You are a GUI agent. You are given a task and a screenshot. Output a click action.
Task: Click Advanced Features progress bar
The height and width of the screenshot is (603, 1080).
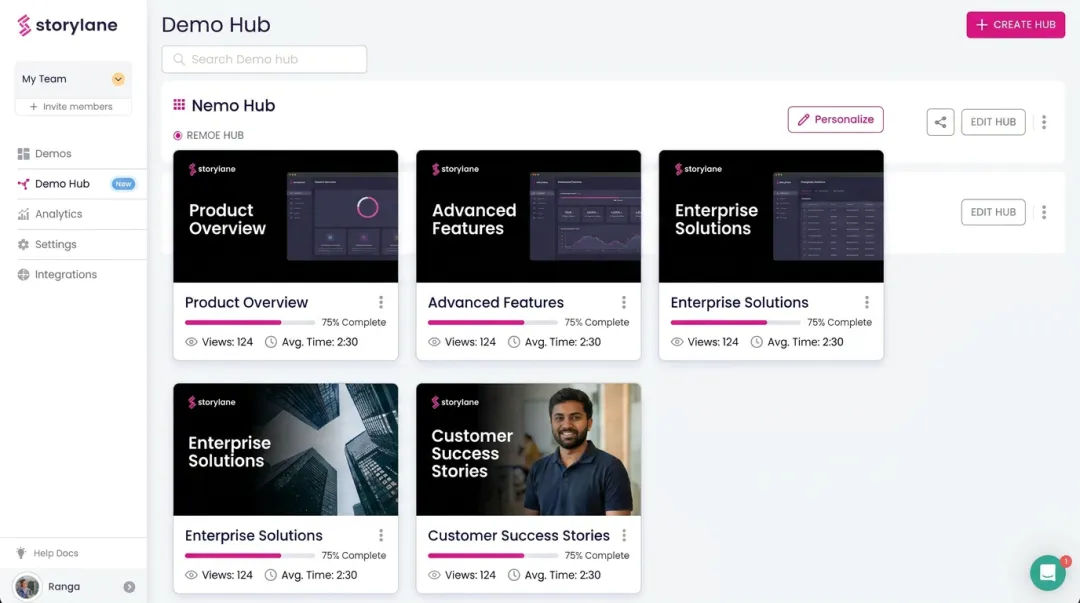click(x=492, y=323)
